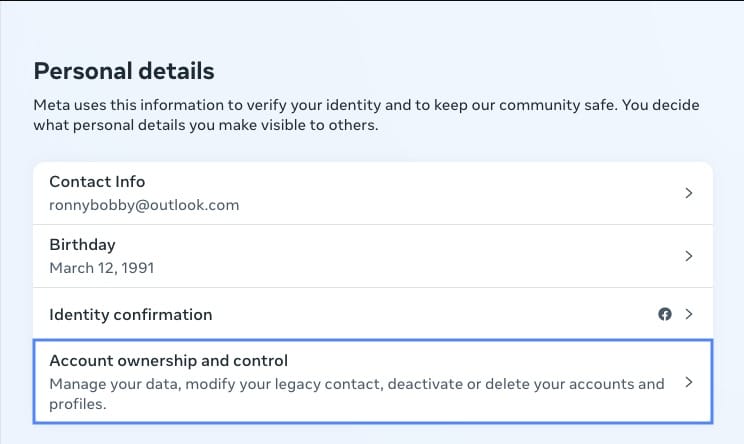744x444 pixels.
Task: Select the Birthday title
Action: 83,245
